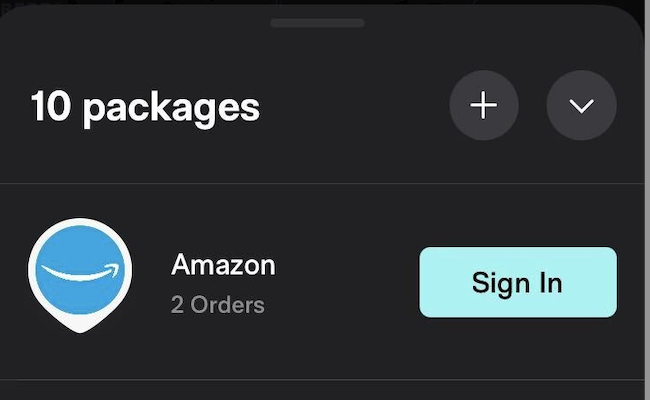Image resolution: width=650 pixels, height=400 pixels.
Task: Sign In to the Amazon account
Action: (x=518, y=282)
